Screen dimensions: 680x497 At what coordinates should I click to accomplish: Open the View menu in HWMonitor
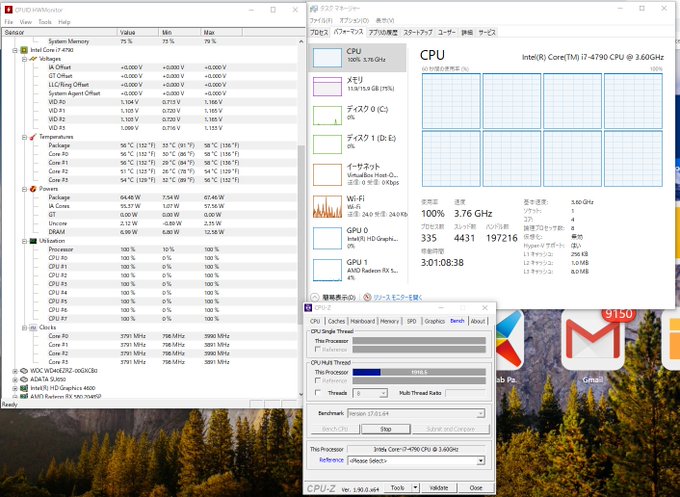[x=26, y=22]
